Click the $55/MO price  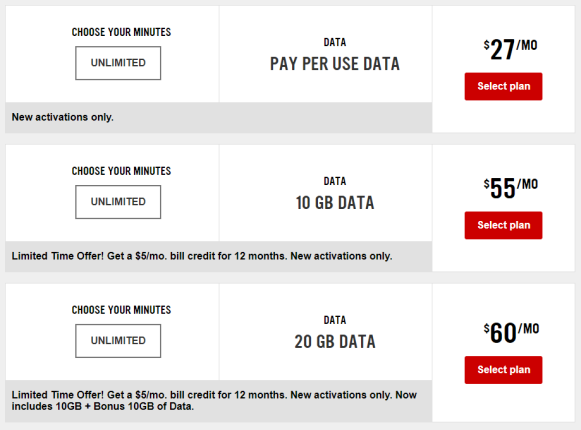click(x=510, y=188)
